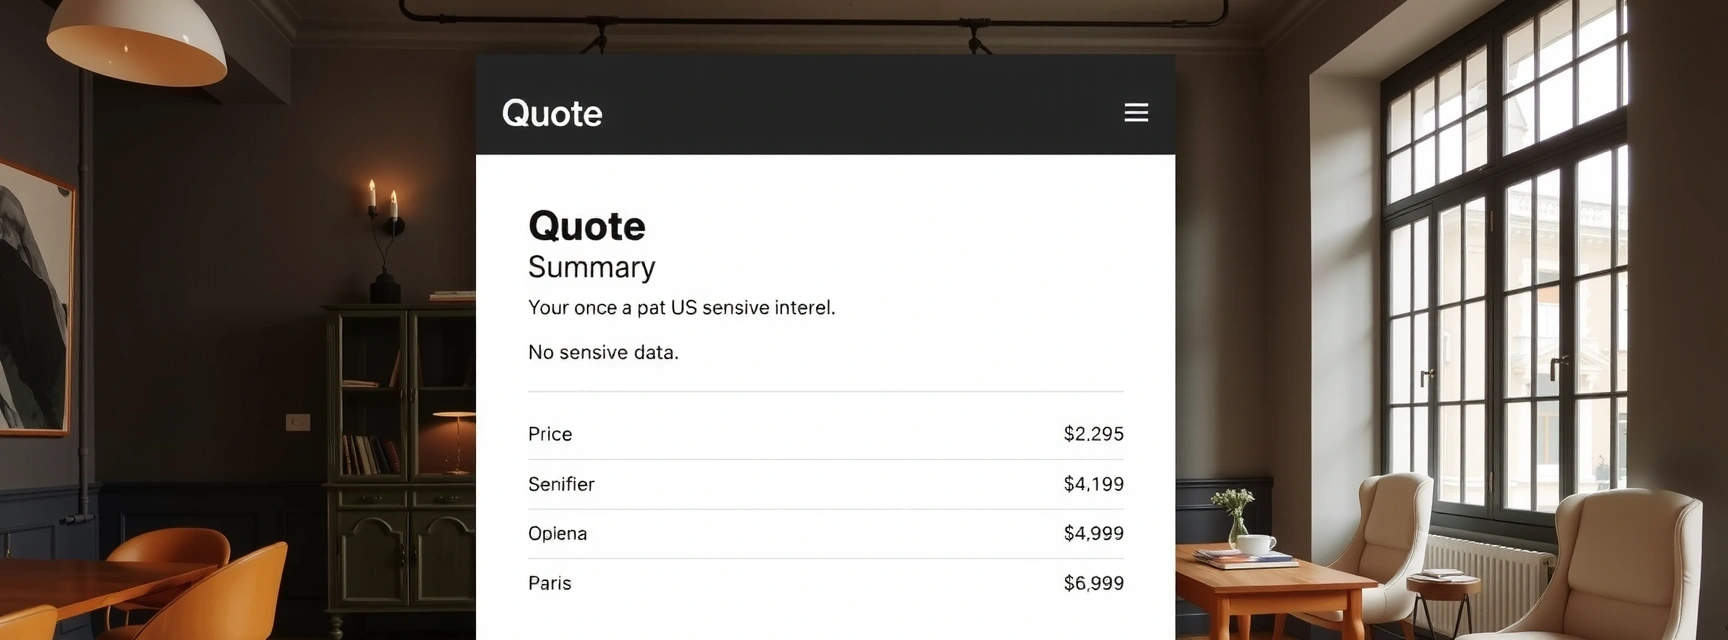
Task: Click the framed artwork on left wall
Action: click(34, 300)
